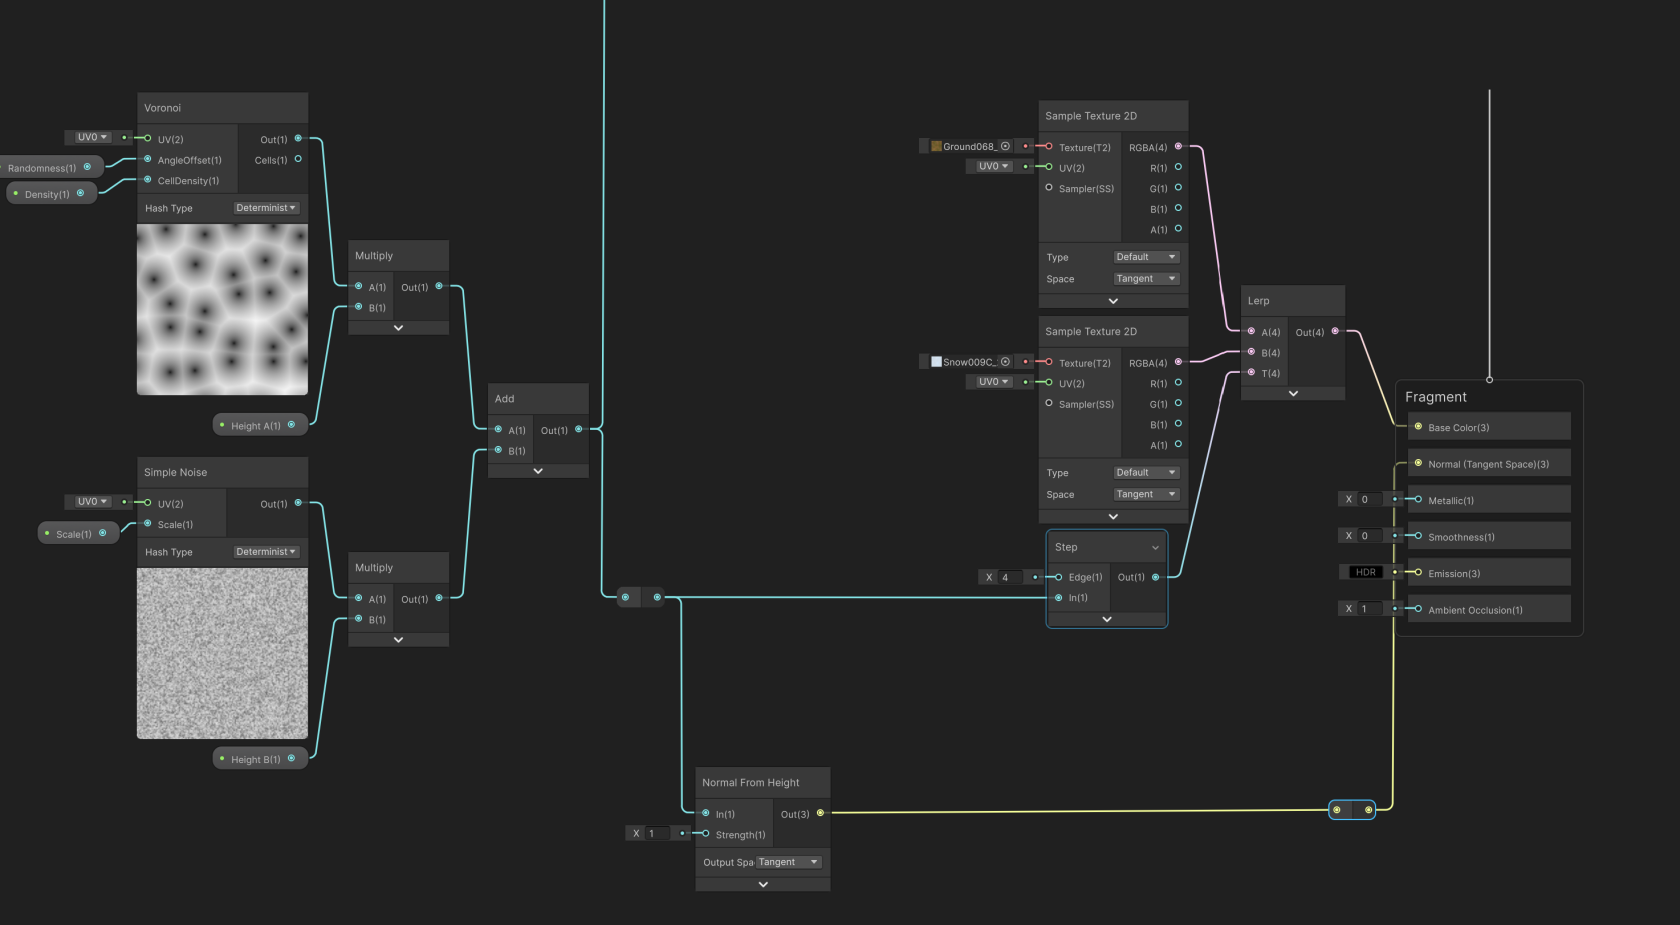Open Space dropdown on the Ground068 Sample Texture 2D node
Viewport: 1680px width, 925px height.
tap(1146, 279)
